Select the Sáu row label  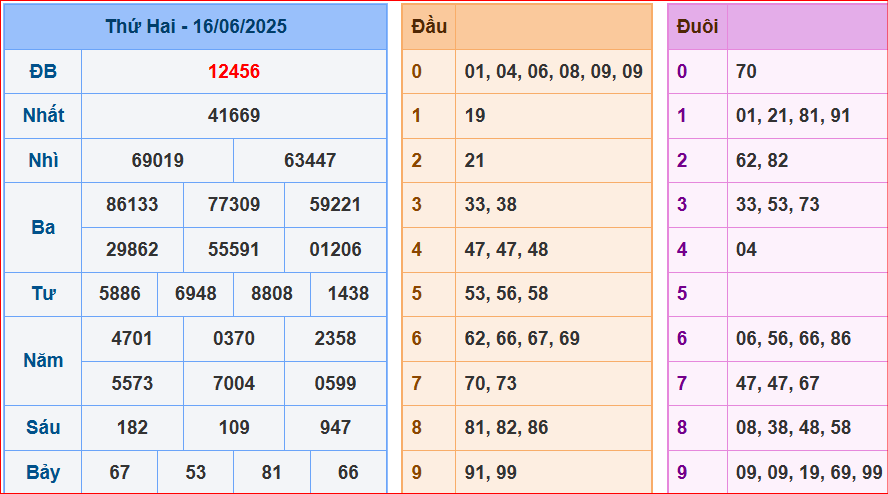[x=43, y=427]
